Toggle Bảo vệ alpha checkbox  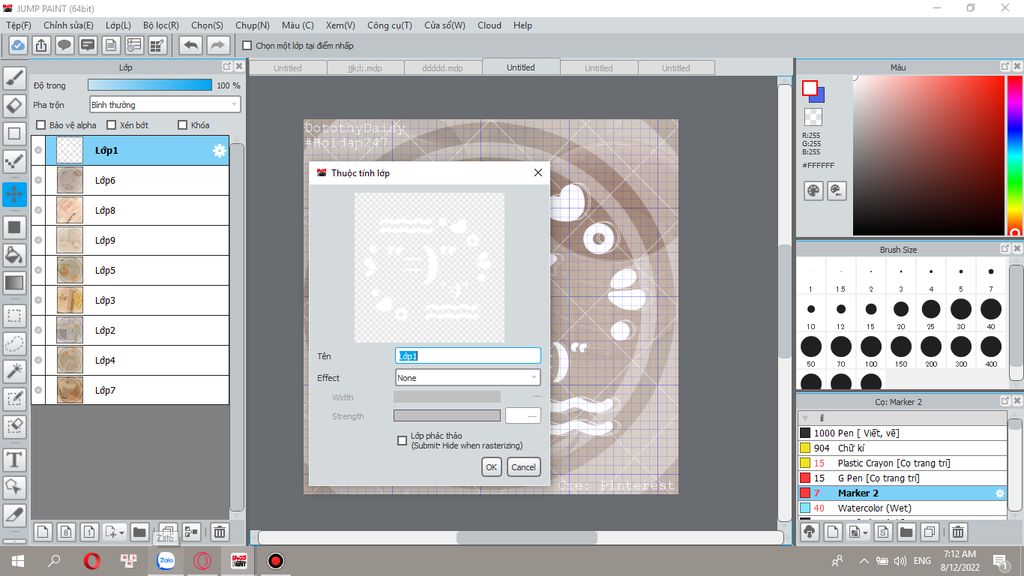tap(41, 125)
